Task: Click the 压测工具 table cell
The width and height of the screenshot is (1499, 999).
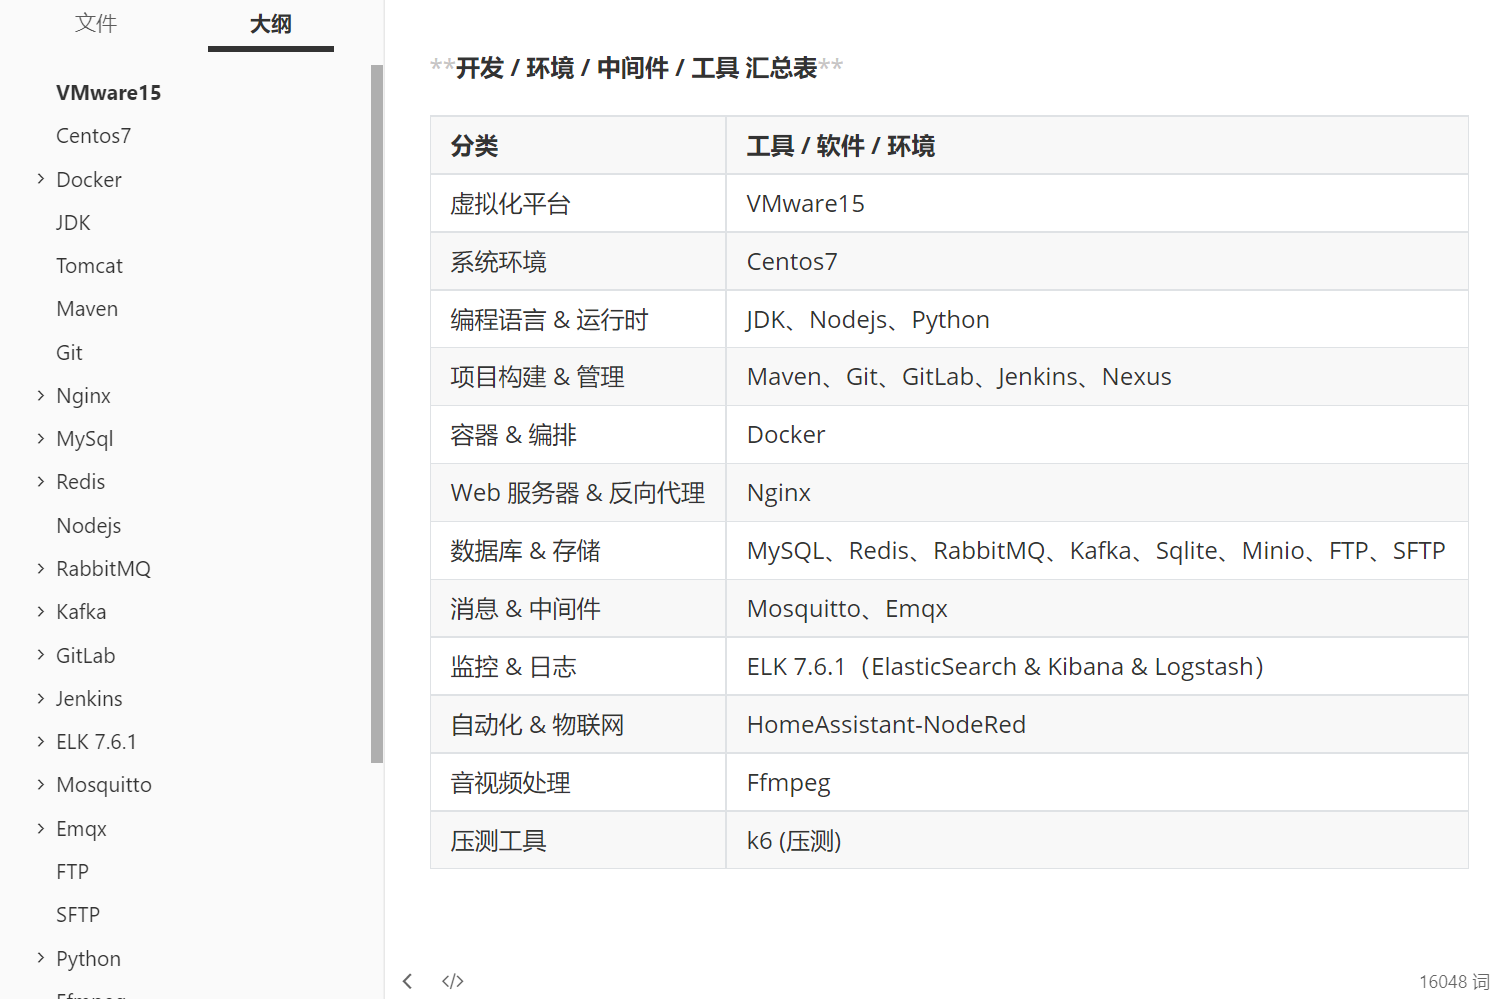Action: click(578, 840)
